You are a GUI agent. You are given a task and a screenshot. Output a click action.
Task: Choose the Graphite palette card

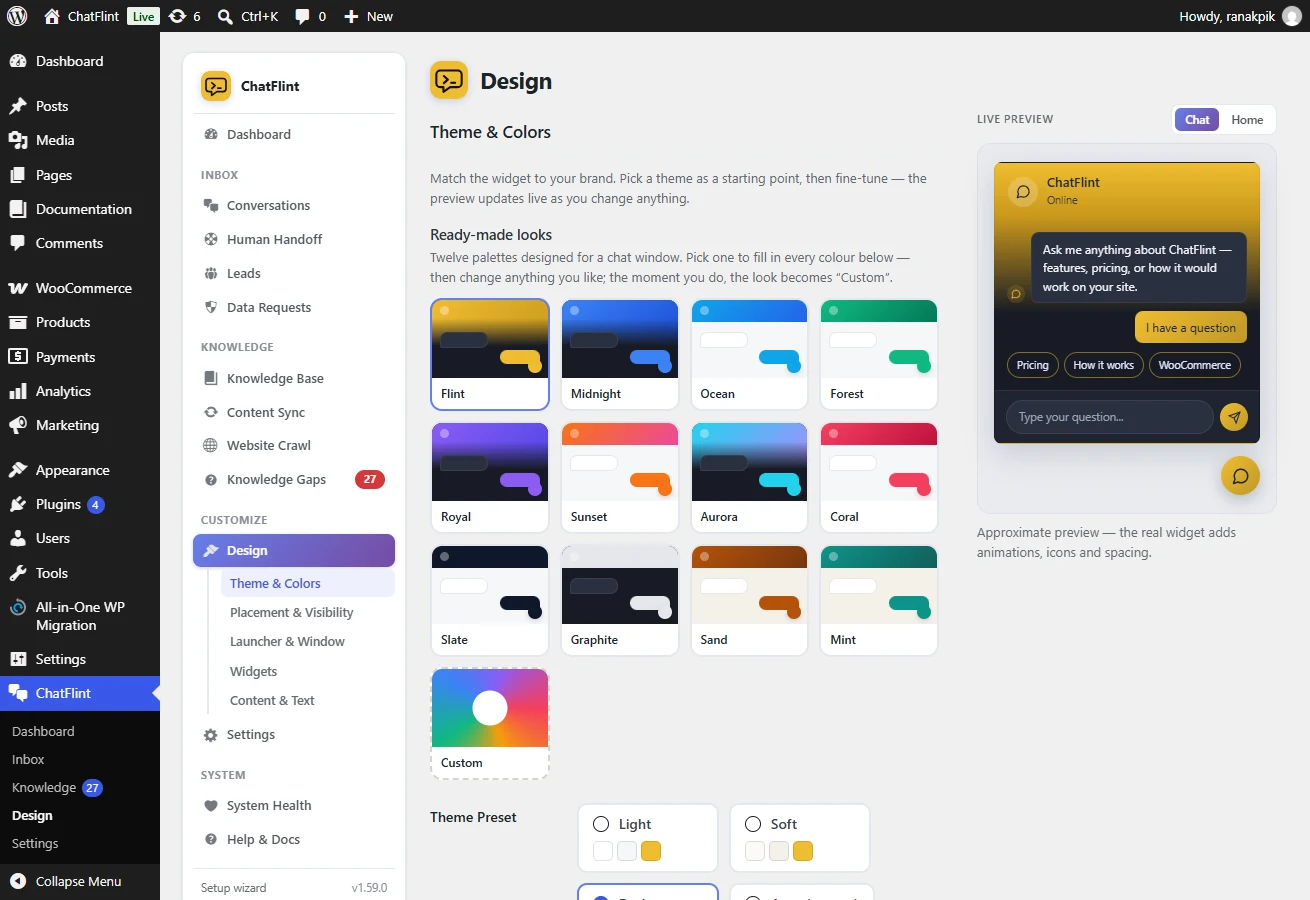tap(619, 601)
